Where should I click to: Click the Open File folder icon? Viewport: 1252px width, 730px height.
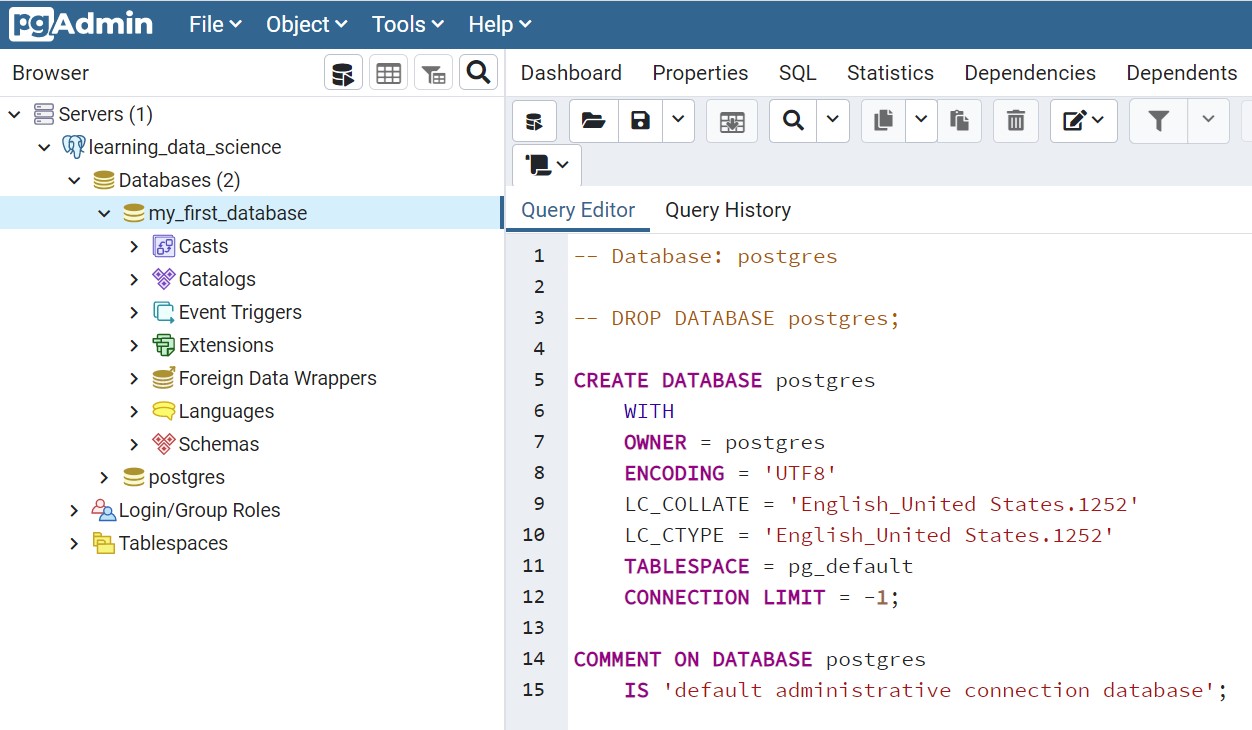click(x=593, y=121)
